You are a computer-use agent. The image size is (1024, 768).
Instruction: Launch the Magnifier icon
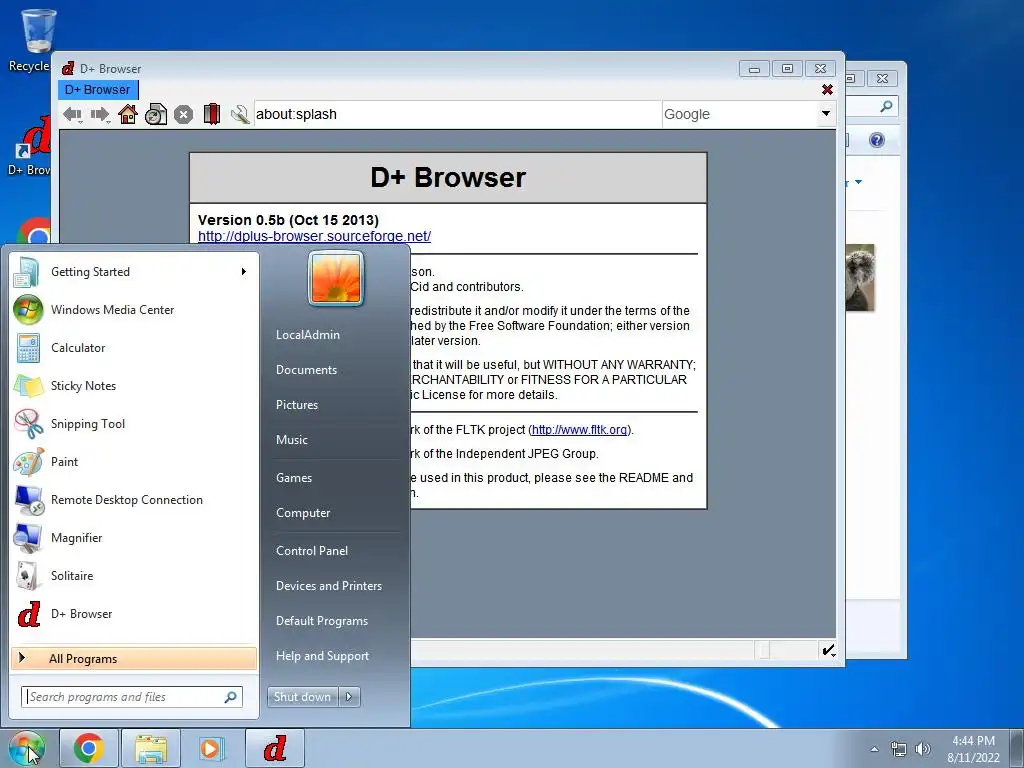coord(28,537)
